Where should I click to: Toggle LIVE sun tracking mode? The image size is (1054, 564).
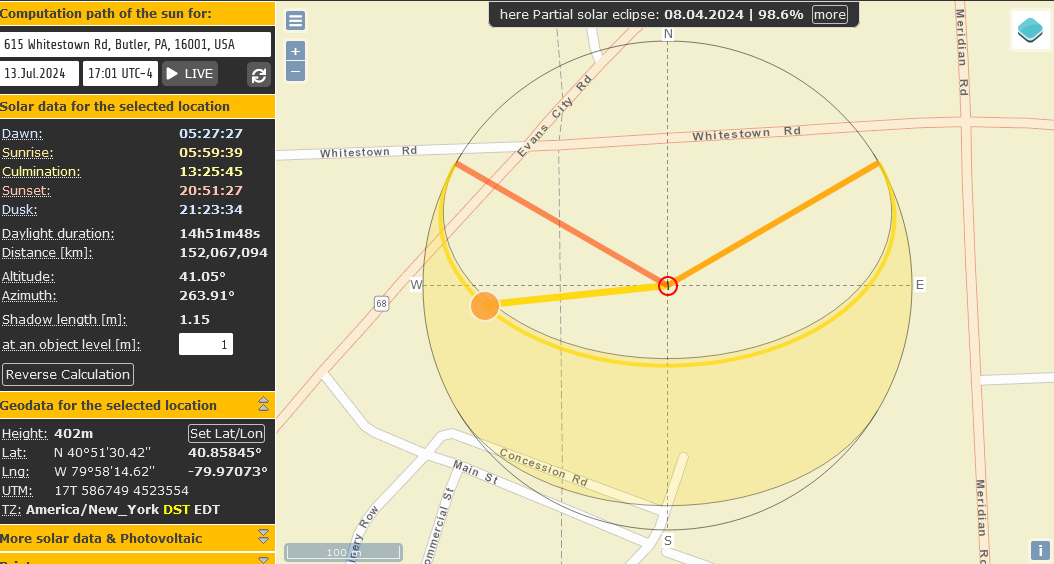pyautogui.click(x=190, y=73)
